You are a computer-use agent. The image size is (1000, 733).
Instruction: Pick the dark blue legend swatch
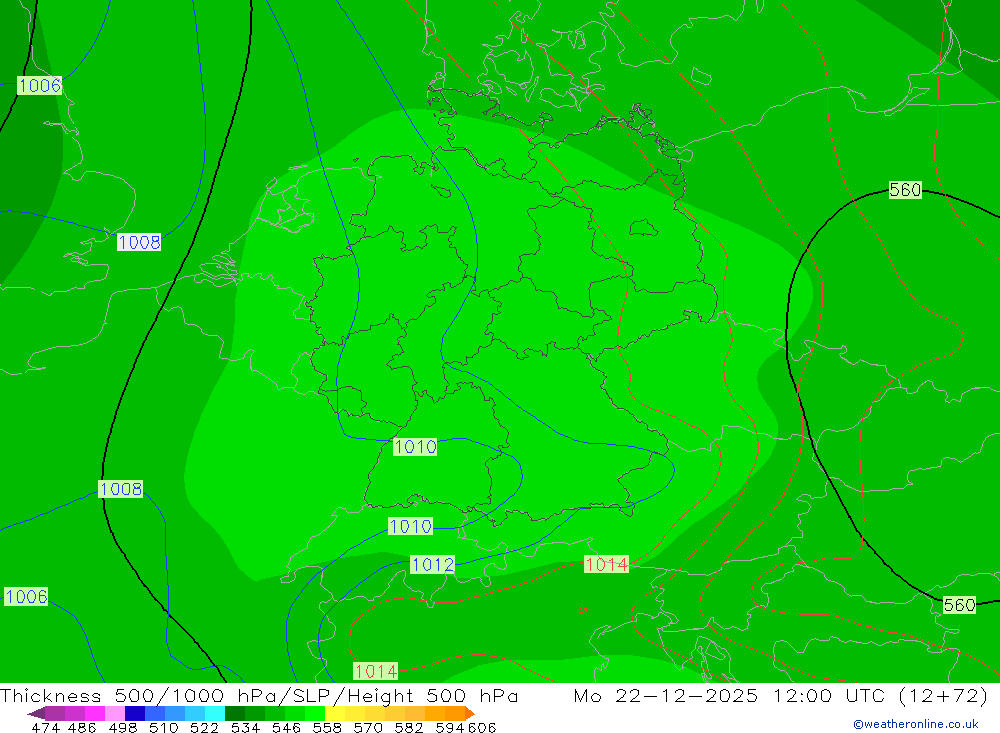point(135,713)
